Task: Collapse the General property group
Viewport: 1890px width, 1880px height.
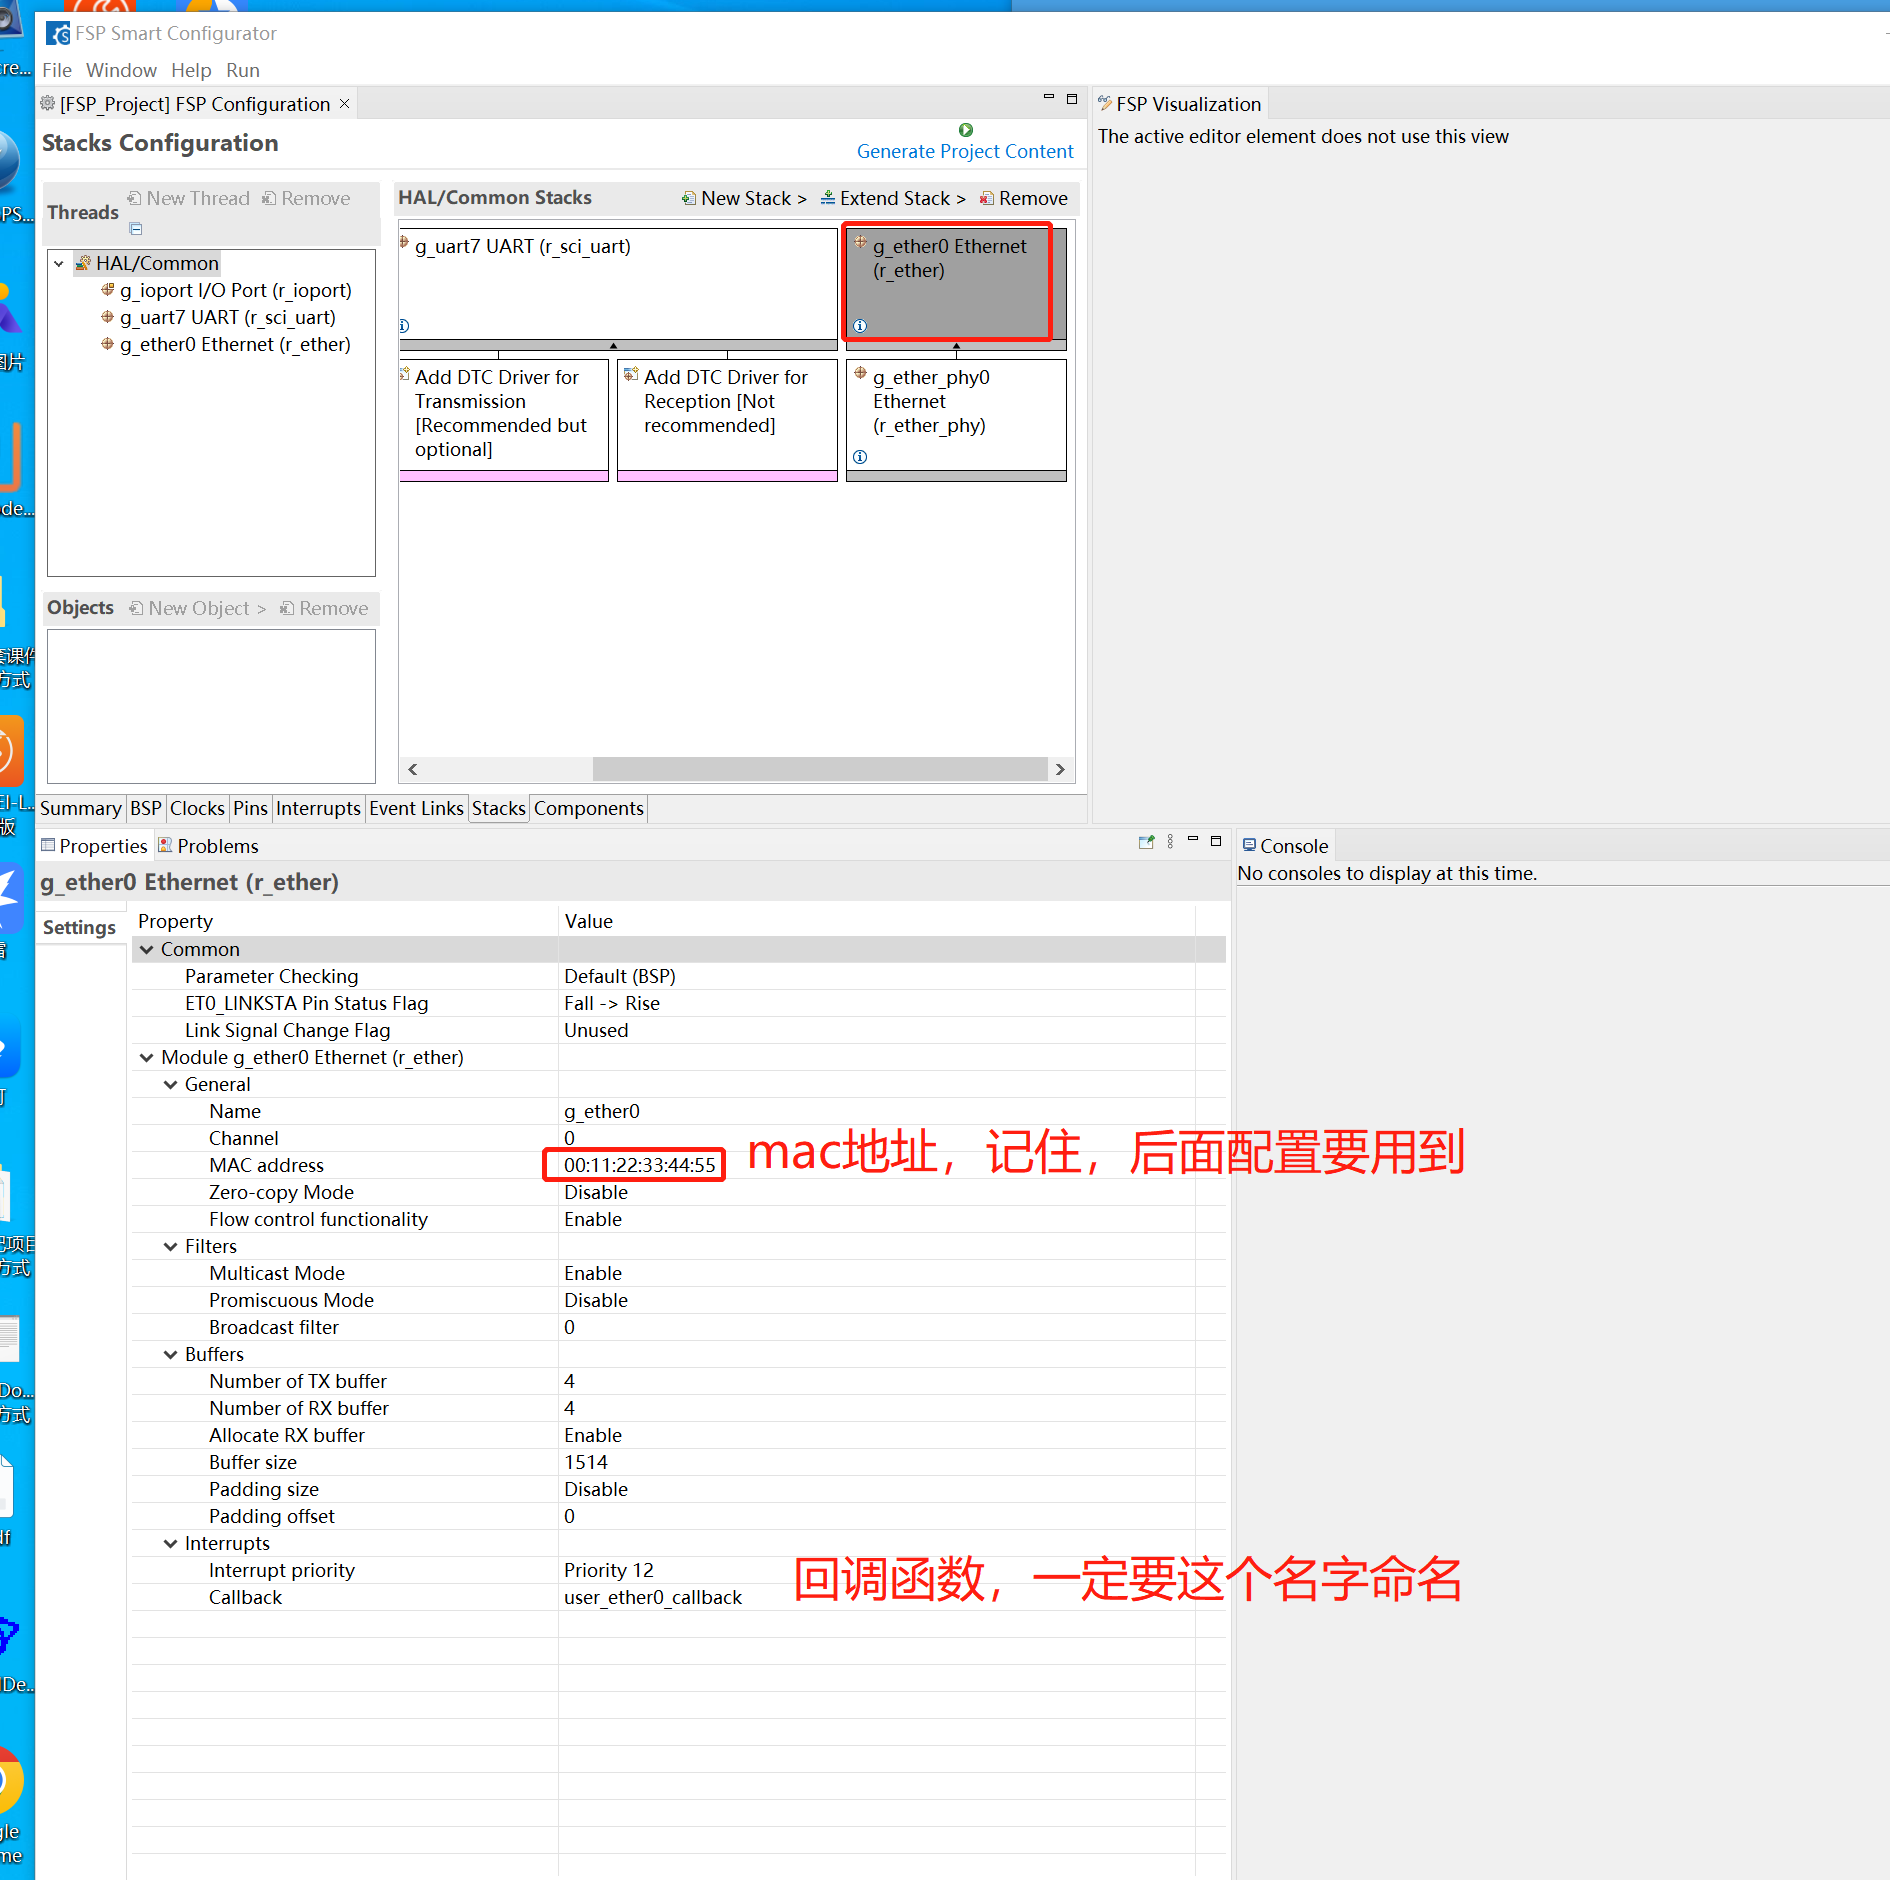Action: tap(171, 1084)
